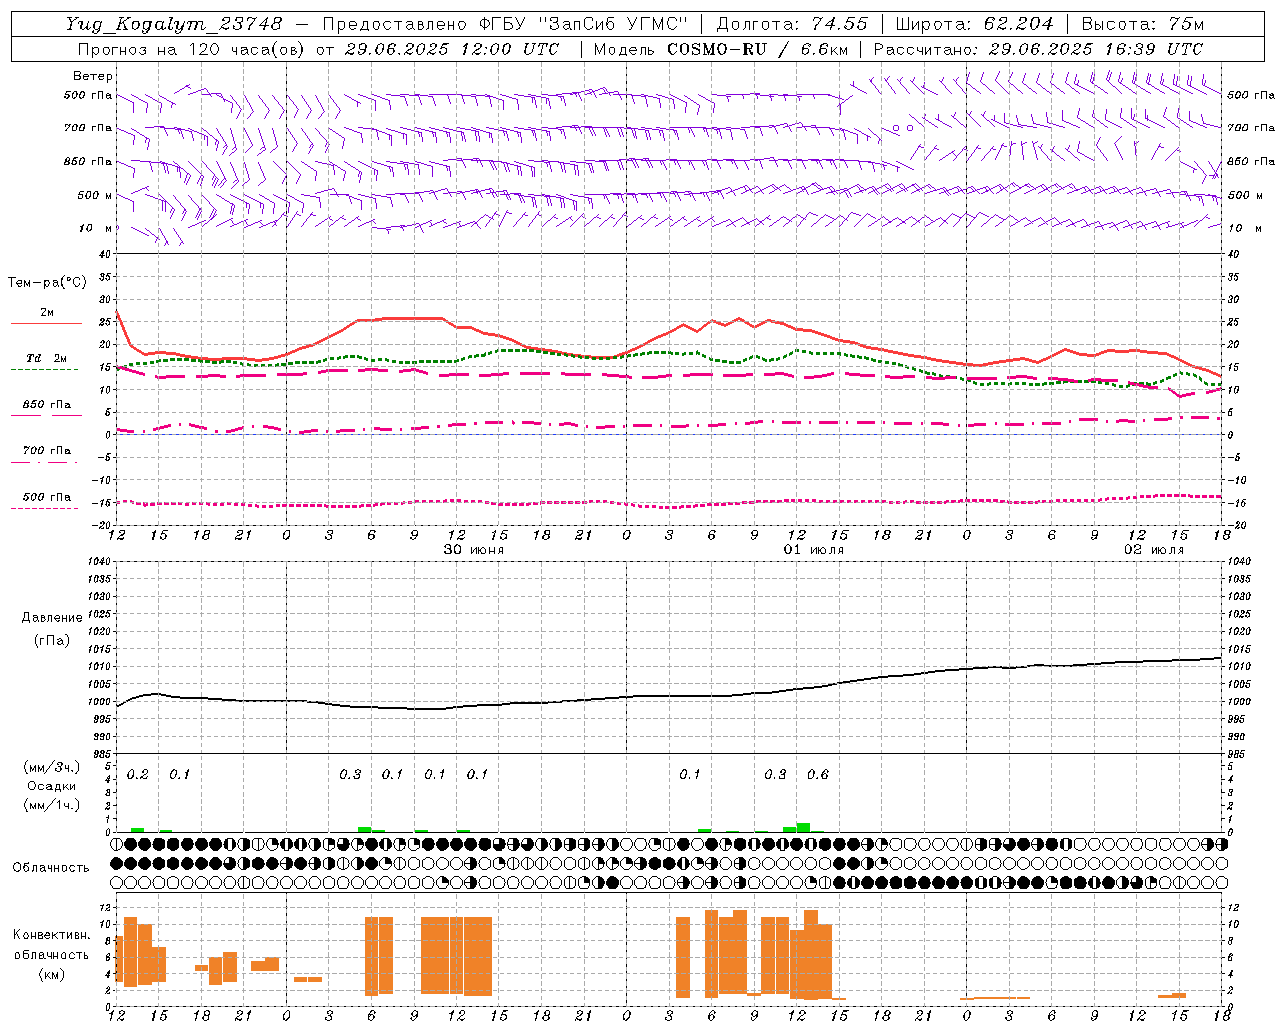Image resolution: width=1280 pixels, height=1024 pixels.
Task: Click the Рассчитано: 29.06.2025 16:39 UTC text
Action: (x=1038, y=49)
